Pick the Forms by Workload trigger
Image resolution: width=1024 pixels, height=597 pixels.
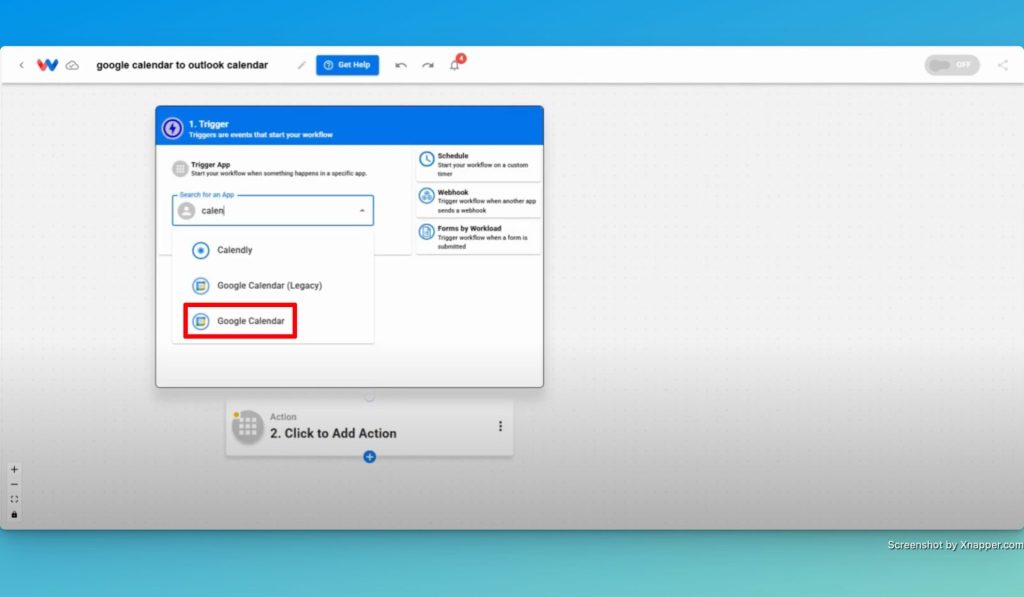pyautogui.click(x=479, y=237)
